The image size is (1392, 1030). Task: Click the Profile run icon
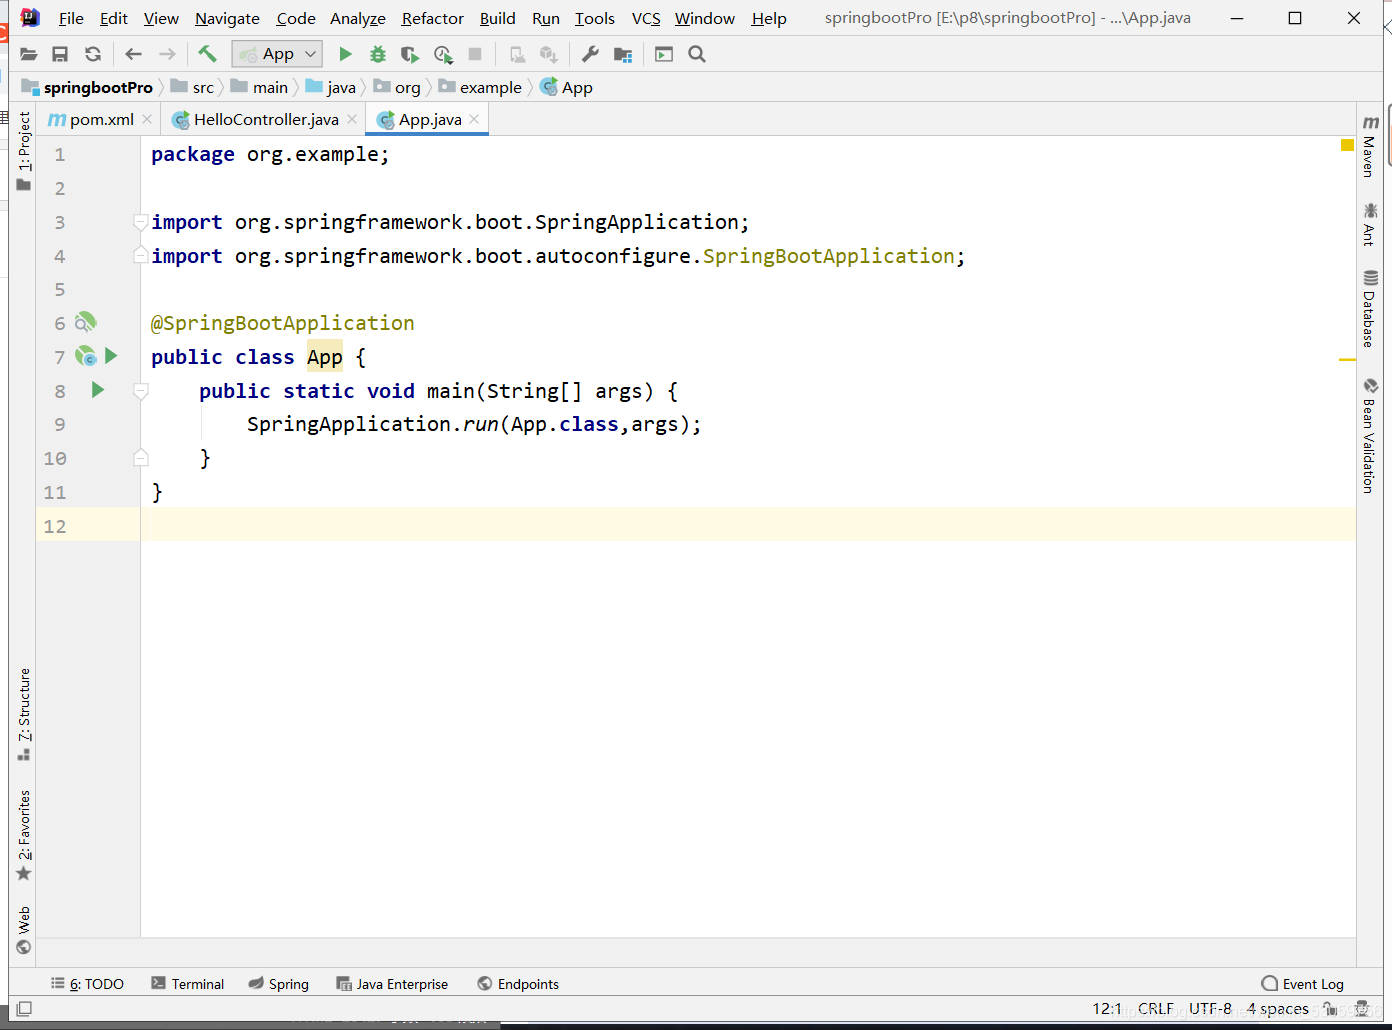point(443,54)
